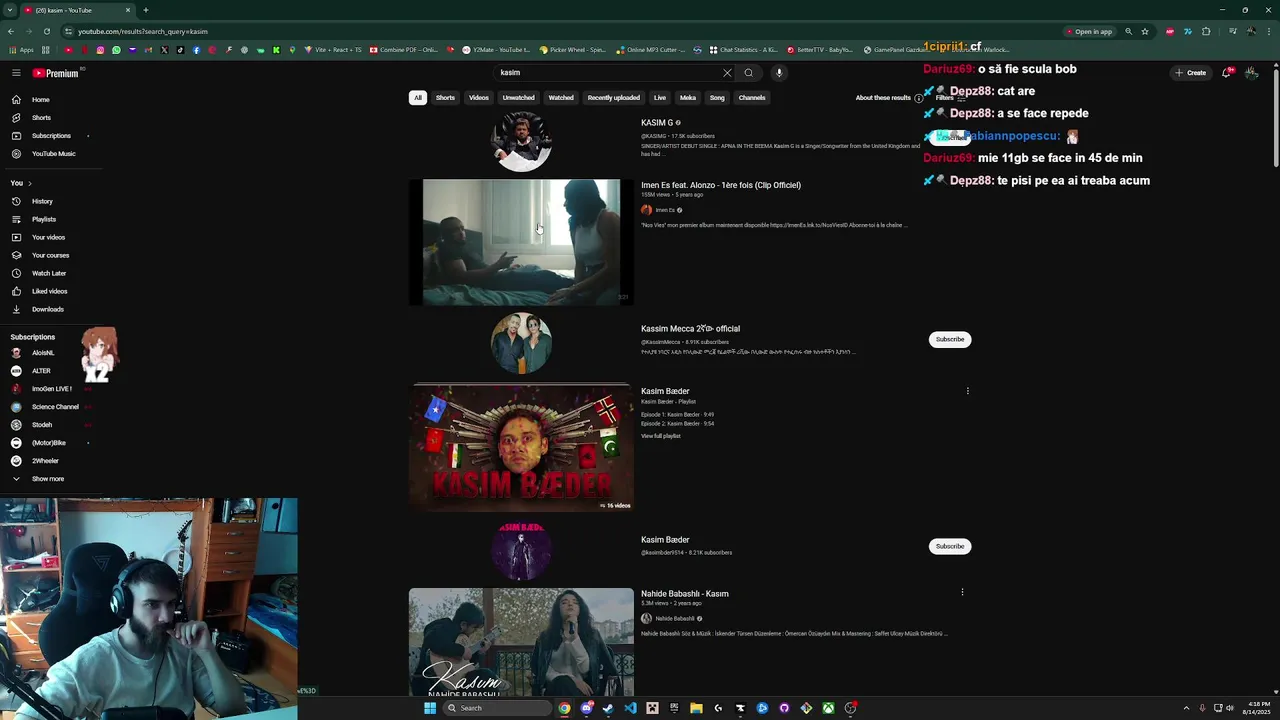
Task: Open a new browser tab
Action: click(146, 10)
